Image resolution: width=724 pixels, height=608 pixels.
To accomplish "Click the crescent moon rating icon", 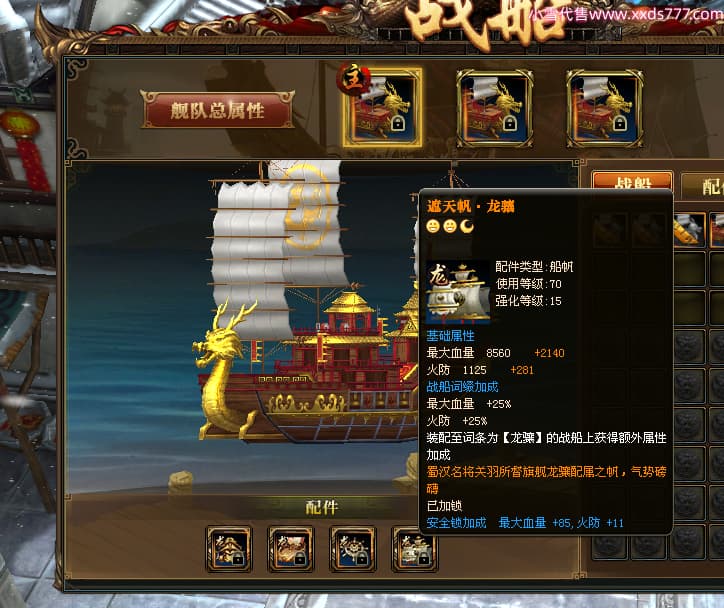I will point(467,226).
